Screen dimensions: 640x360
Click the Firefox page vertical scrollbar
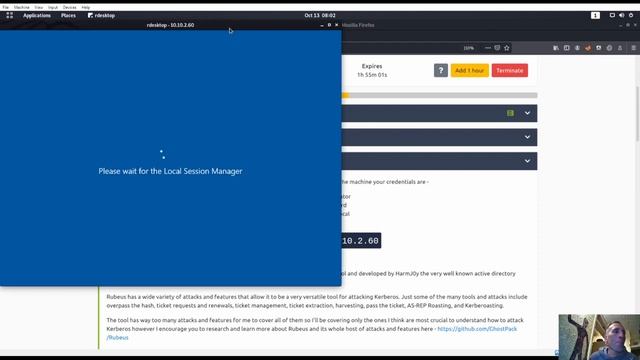point(637,114)
